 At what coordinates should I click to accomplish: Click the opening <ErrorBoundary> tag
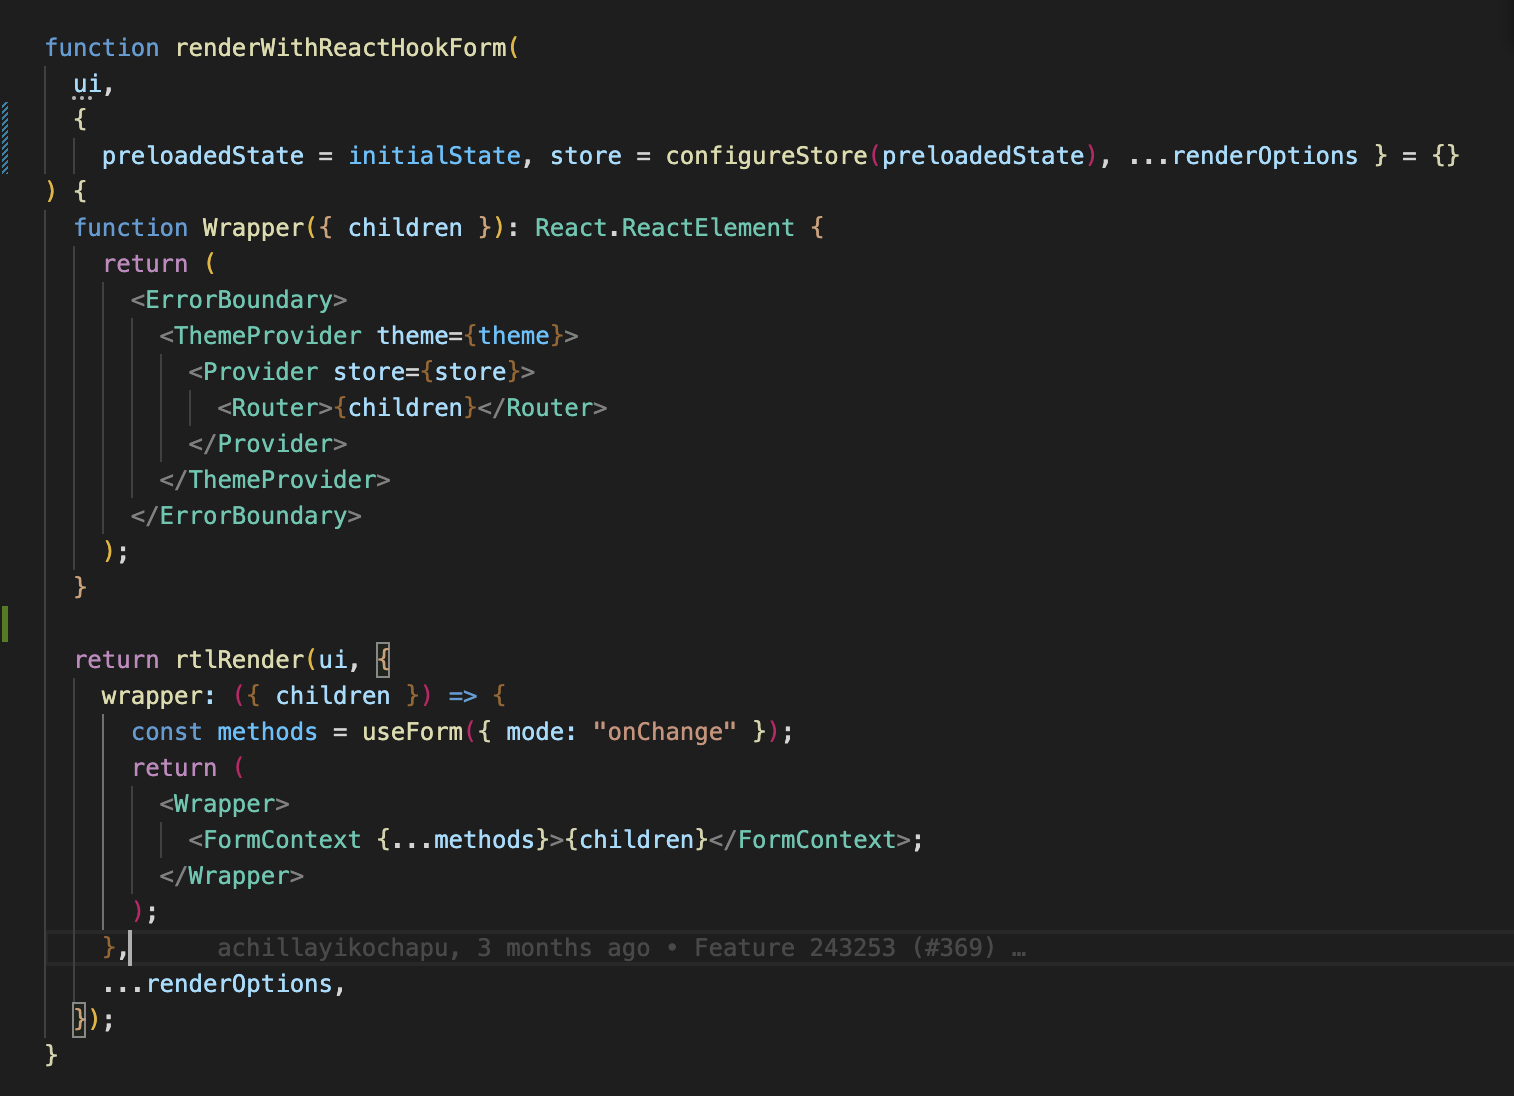pos(239,300)
